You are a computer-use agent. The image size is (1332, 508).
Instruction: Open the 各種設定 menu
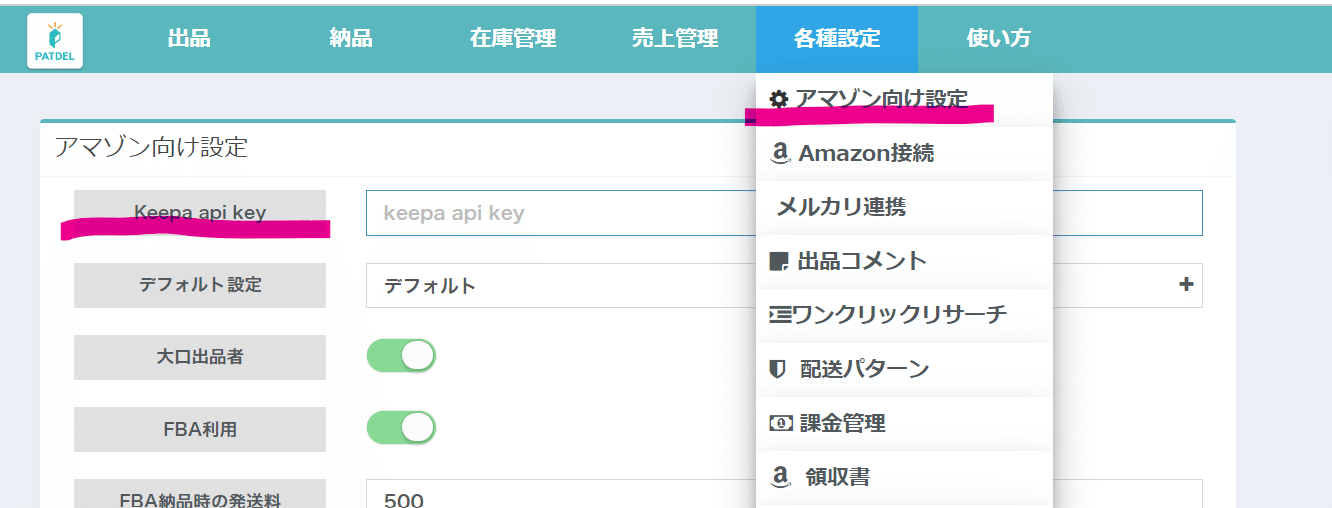[837, 39]
